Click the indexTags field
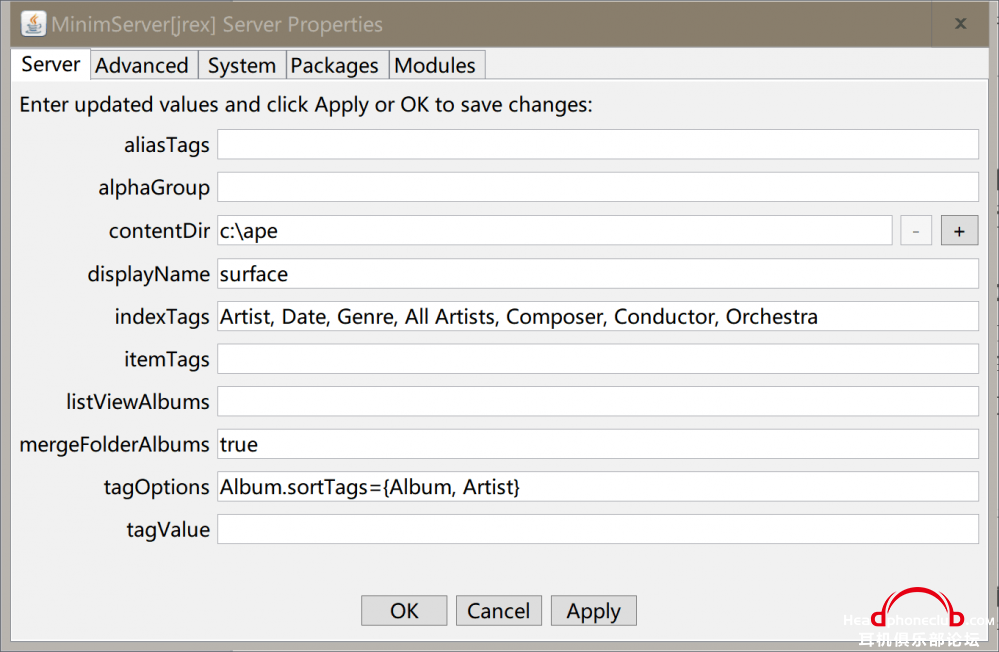Screen dimensions: 999x652 [x=598, y=316]
